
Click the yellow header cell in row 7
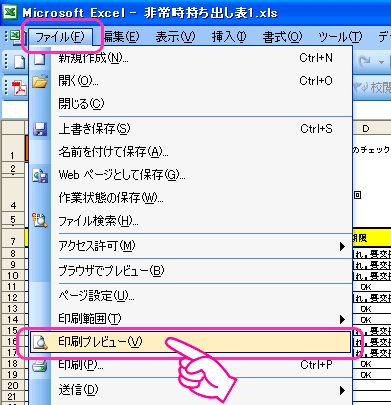372,238
